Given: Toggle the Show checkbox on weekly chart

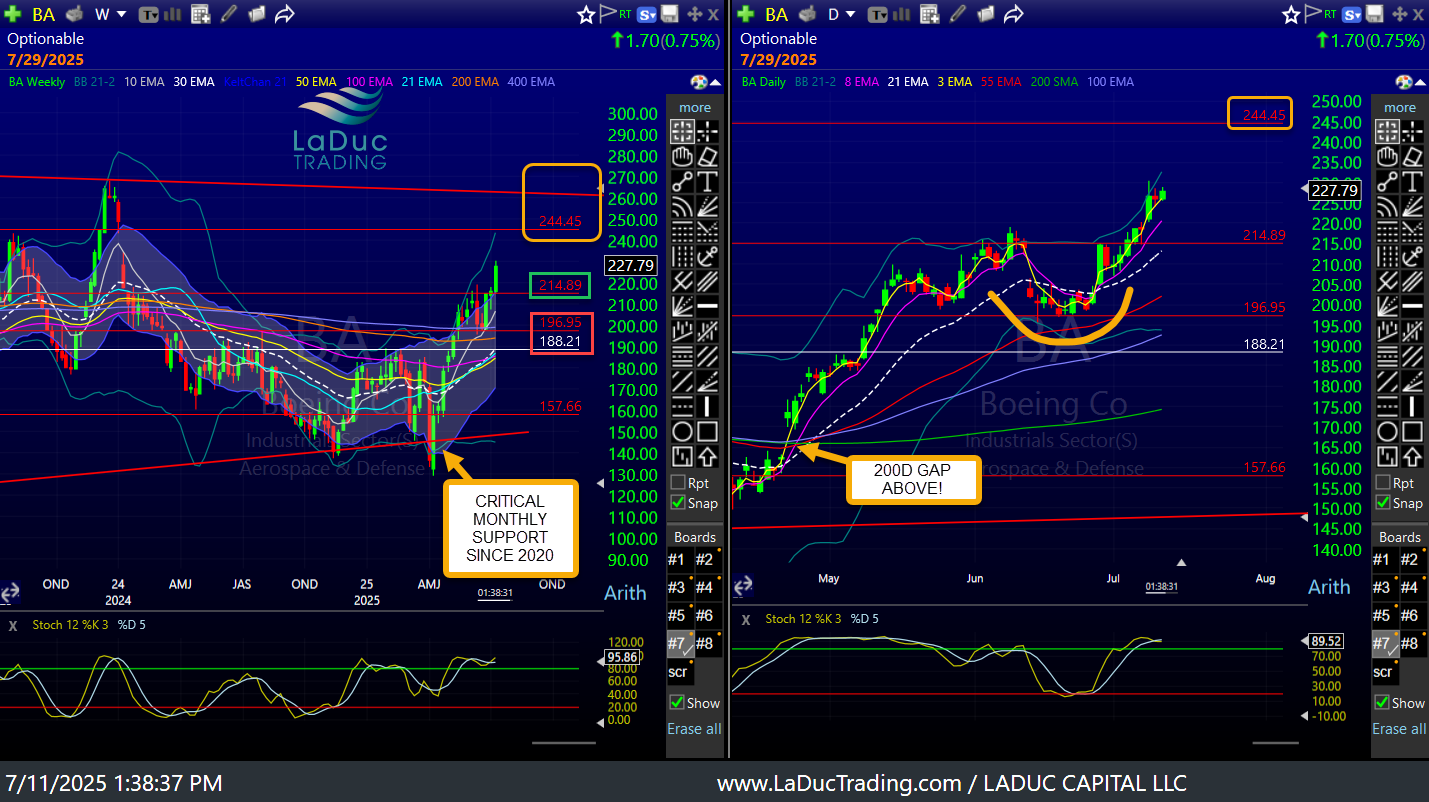Looking at the screenshot, I should (x=677, y=702).
